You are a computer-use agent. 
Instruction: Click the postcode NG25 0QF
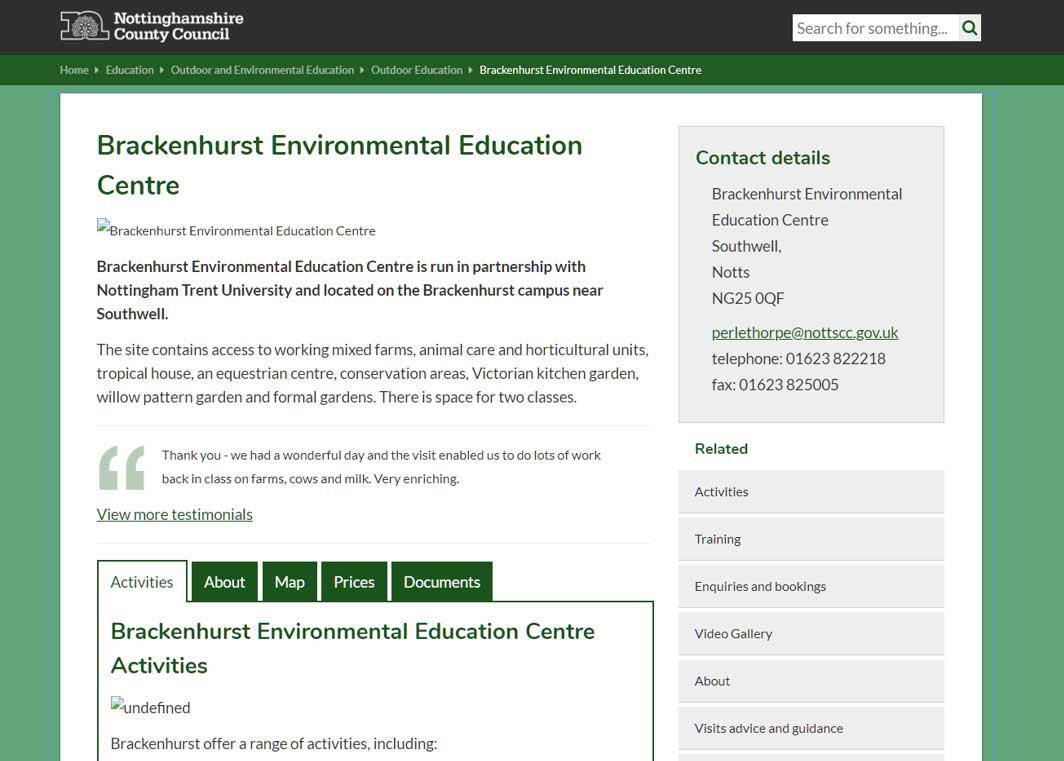(x=748, y=299)
